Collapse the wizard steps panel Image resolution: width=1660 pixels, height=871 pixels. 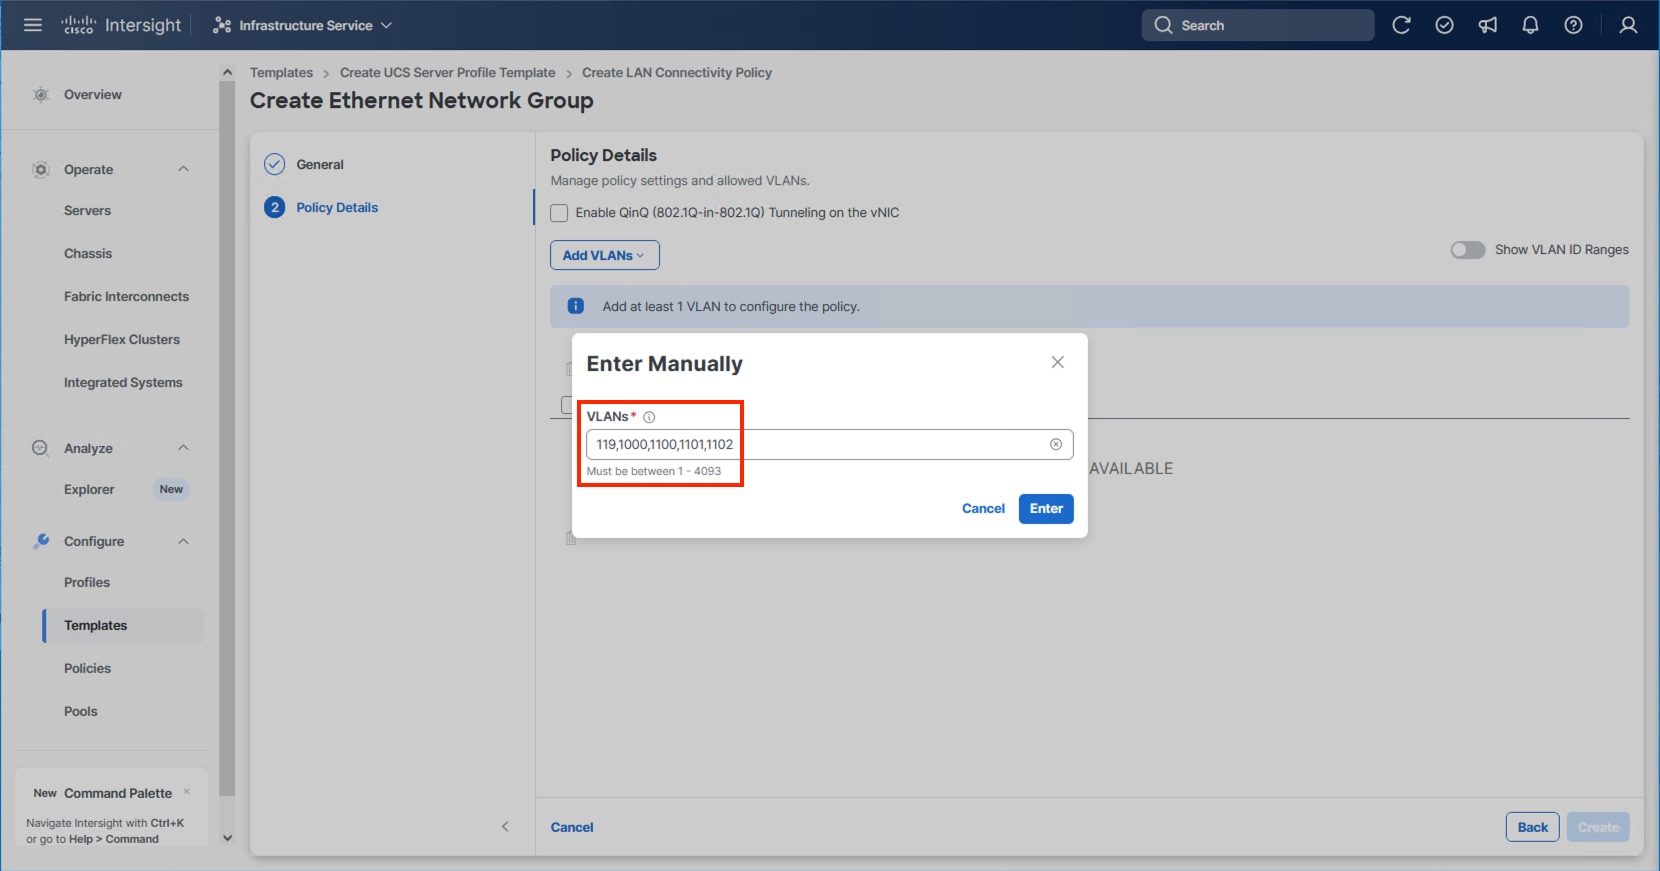505,826
